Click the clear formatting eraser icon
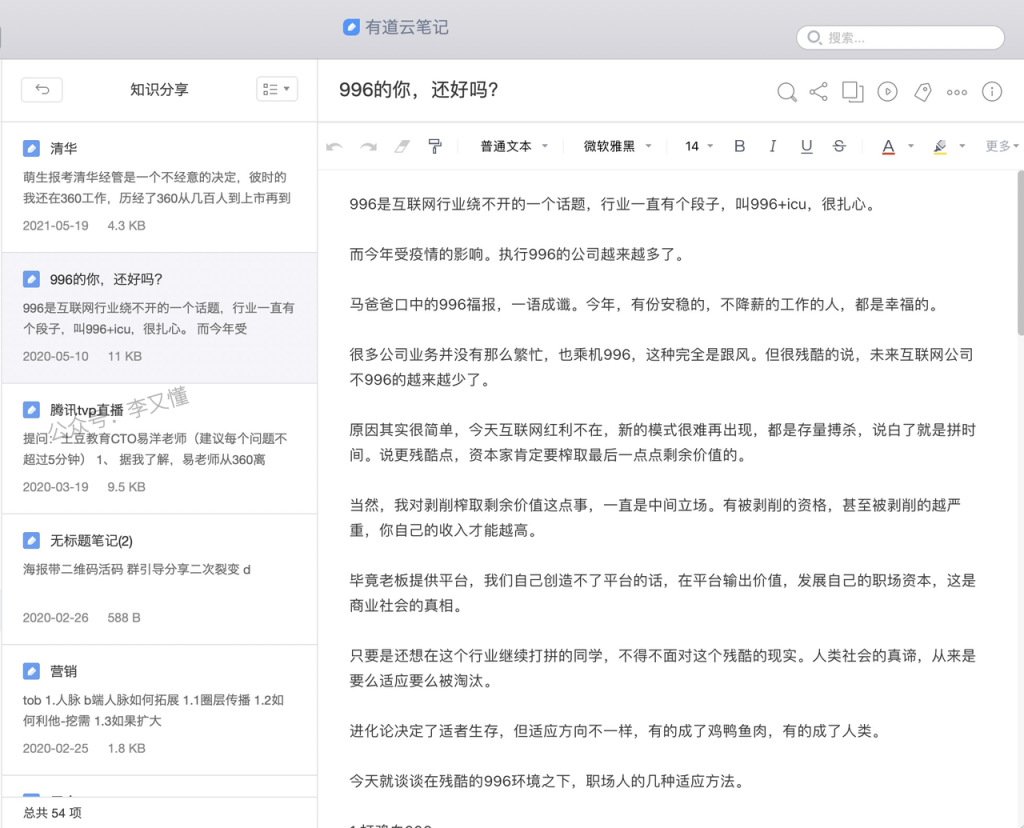 (402, 146)
